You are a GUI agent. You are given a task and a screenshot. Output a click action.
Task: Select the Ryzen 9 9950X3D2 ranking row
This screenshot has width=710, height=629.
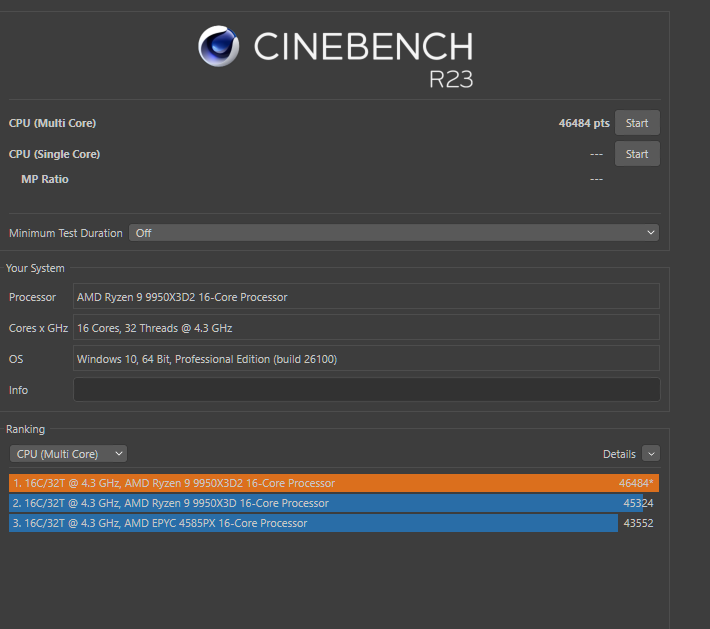coord(334,483)
